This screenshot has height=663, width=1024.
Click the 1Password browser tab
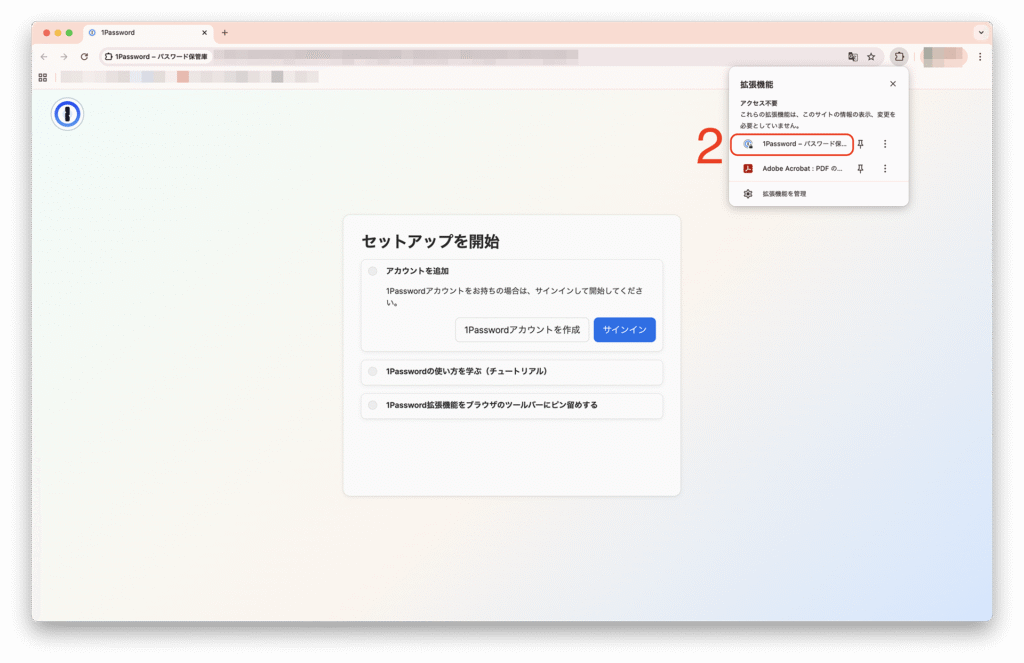point(148,33)
